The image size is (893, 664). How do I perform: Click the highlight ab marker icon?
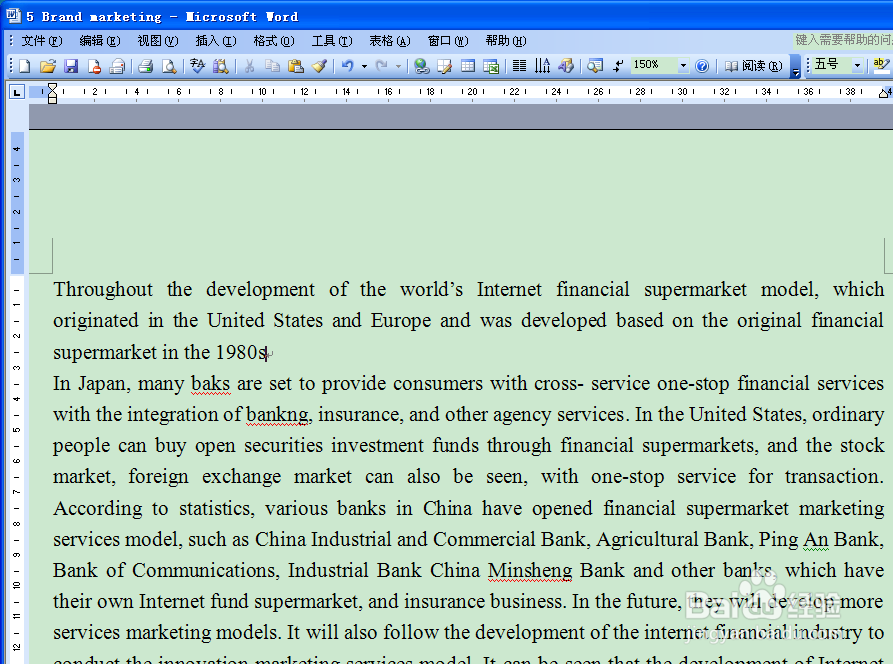881,65
